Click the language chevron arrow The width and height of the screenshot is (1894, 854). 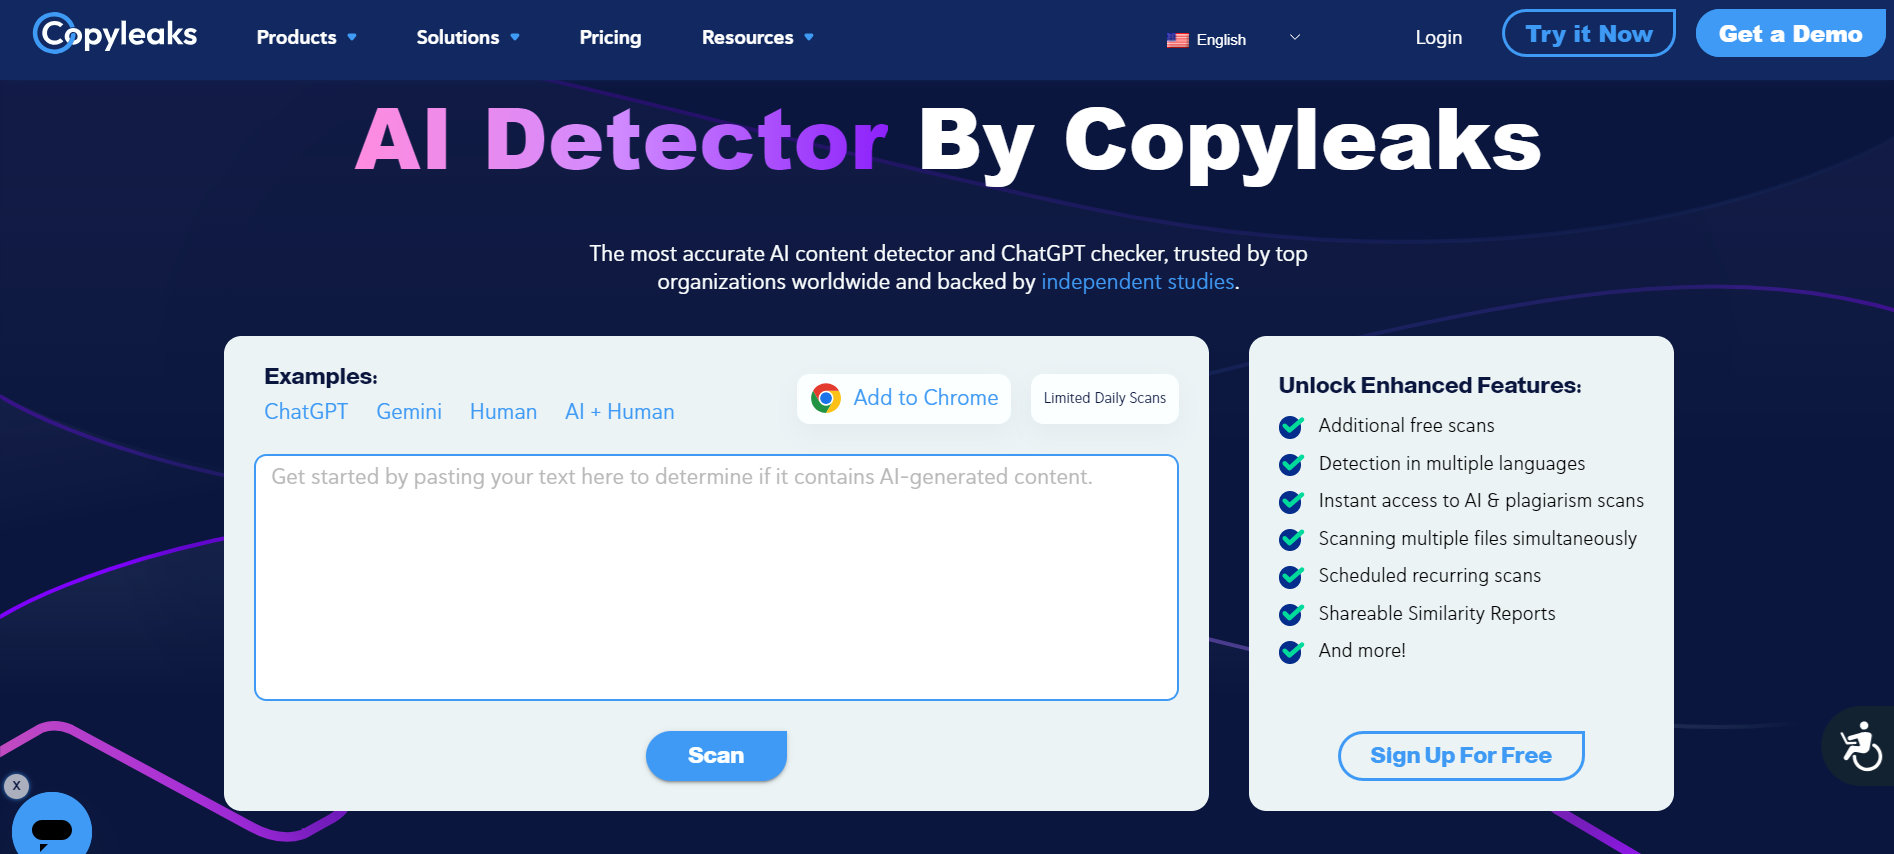coord(1295,37)
